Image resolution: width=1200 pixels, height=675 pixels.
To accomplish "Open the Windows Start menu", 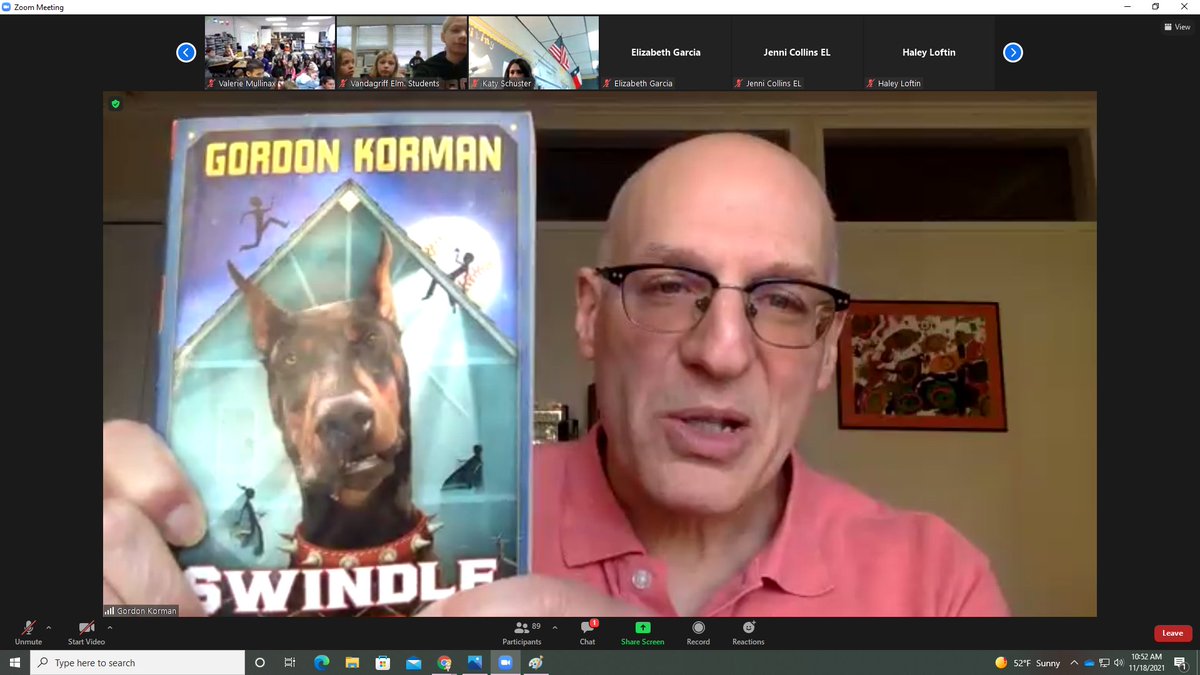I will coord(15,663).
